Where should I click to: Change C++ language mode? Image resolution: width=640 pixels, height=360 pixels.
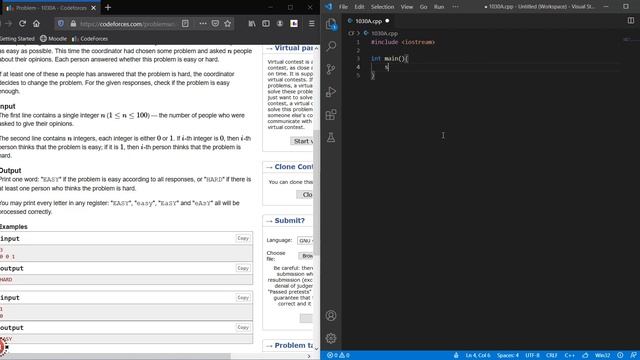coord(569,355)
